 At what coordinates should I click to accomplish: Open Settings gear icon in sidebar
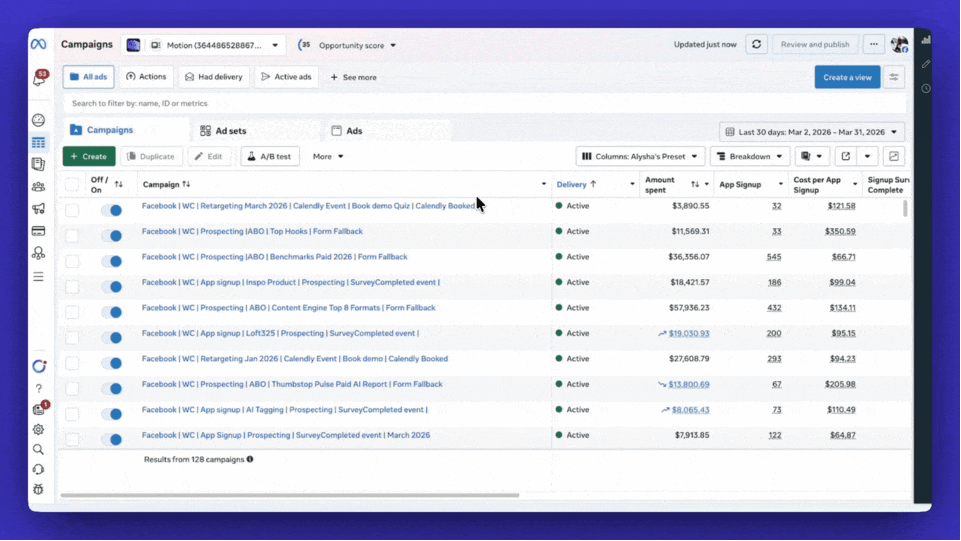[39, 429]
